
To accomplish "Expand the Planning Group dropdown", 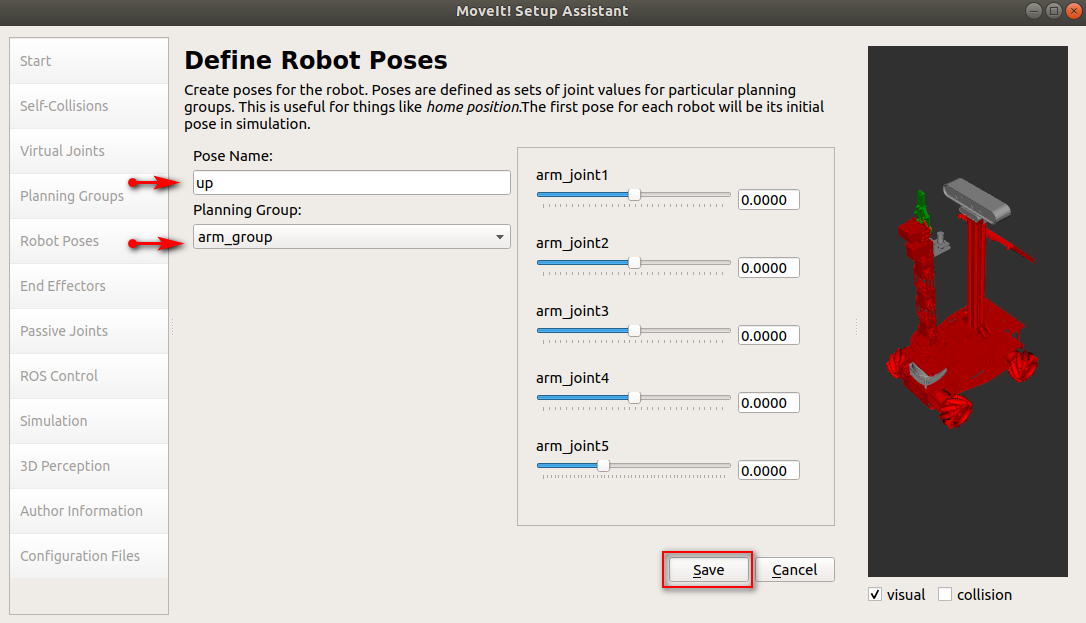I will (x=352, y=237).
